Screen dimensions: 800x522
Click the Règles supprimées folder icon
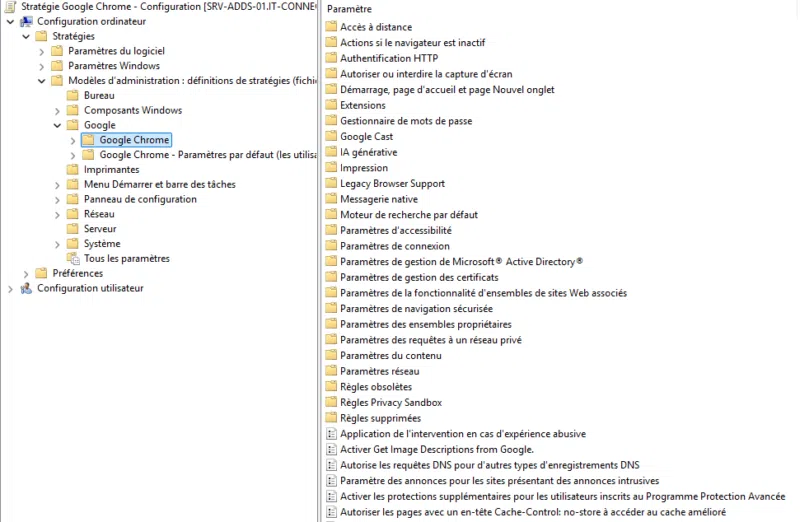(332, 418)
